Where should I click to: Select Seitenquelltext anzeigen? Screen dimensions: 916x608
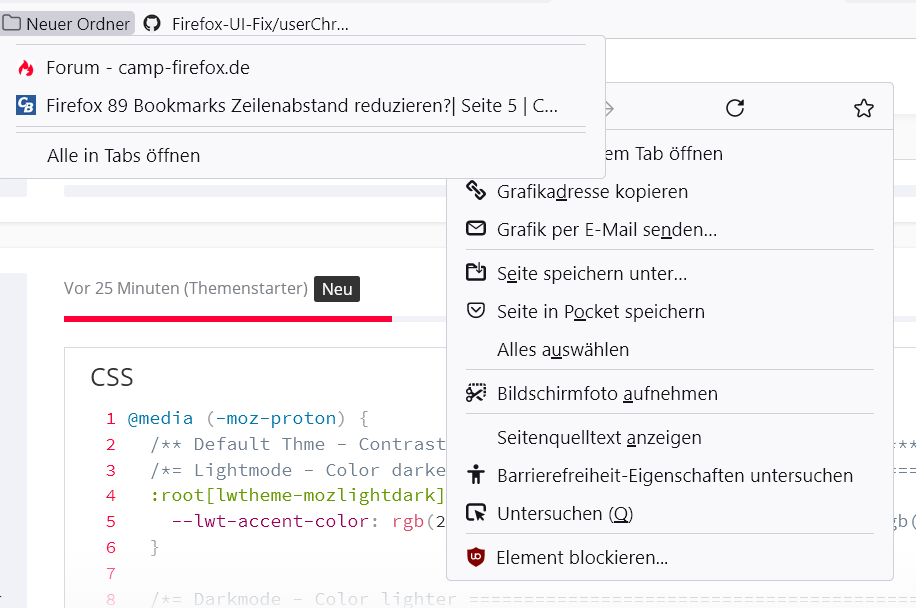pos(599,437)
